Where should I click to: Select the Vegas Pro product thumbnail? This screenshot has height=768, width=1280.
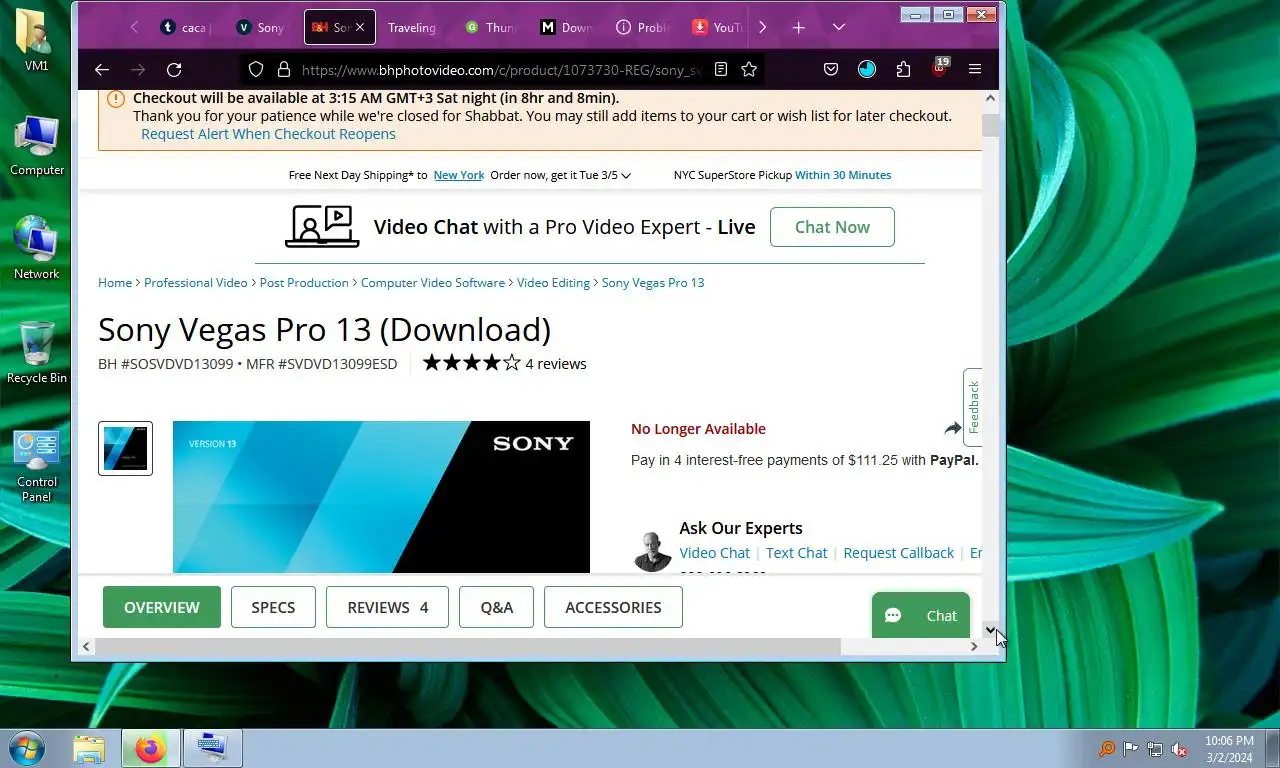(125, 448)
